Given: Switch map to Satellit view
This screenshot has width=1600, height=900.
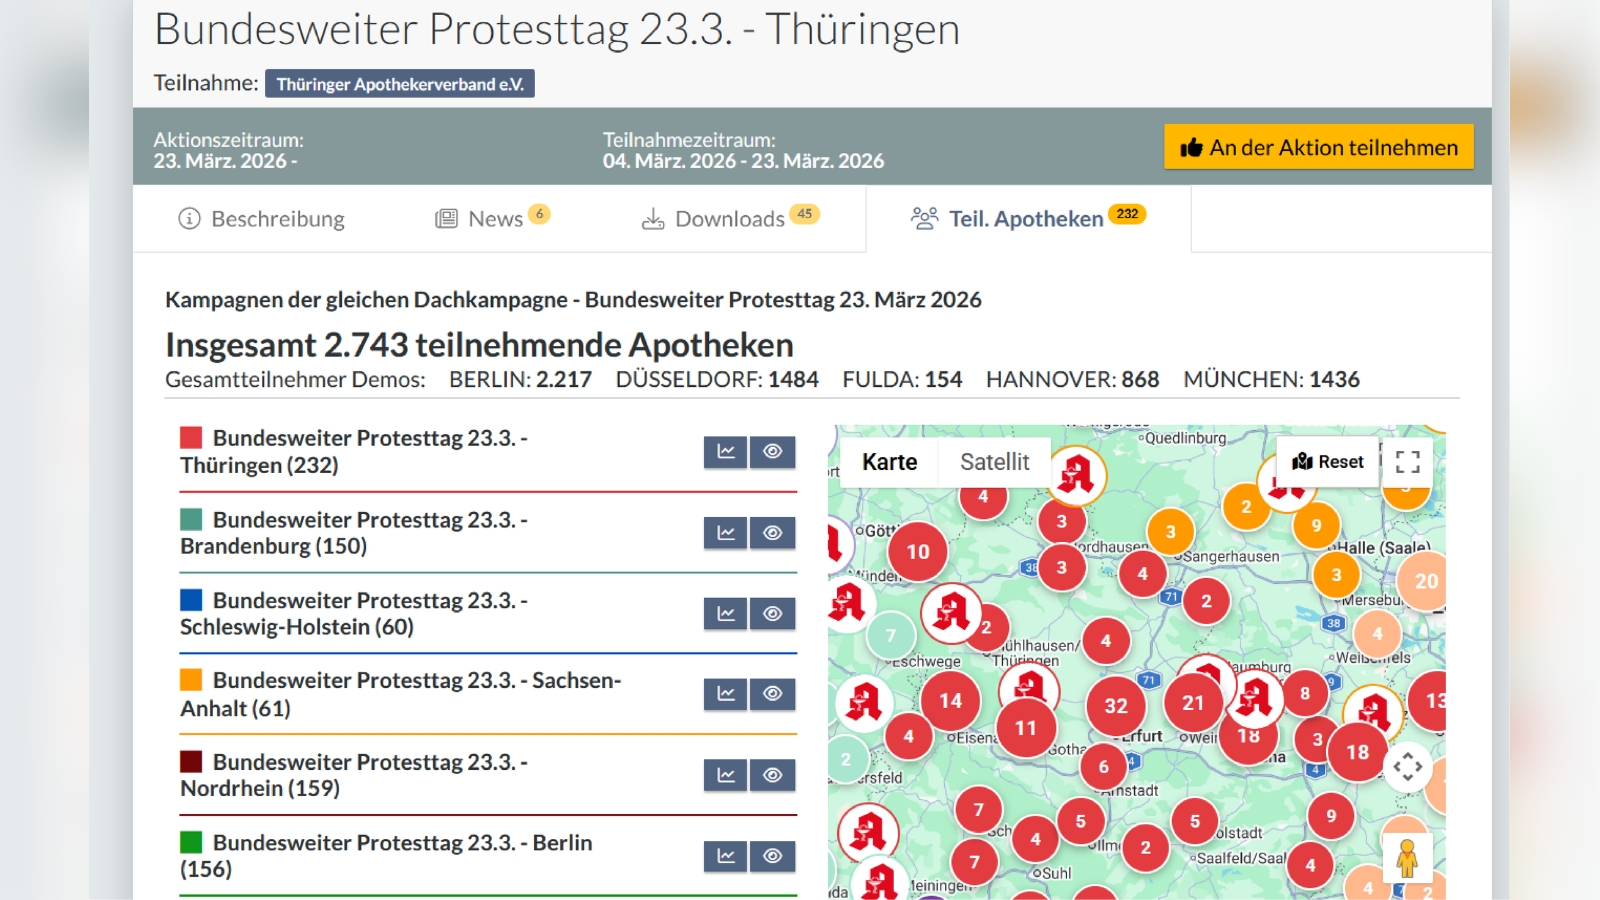Looking at the screenshot, I should click(x=994, y=462).
